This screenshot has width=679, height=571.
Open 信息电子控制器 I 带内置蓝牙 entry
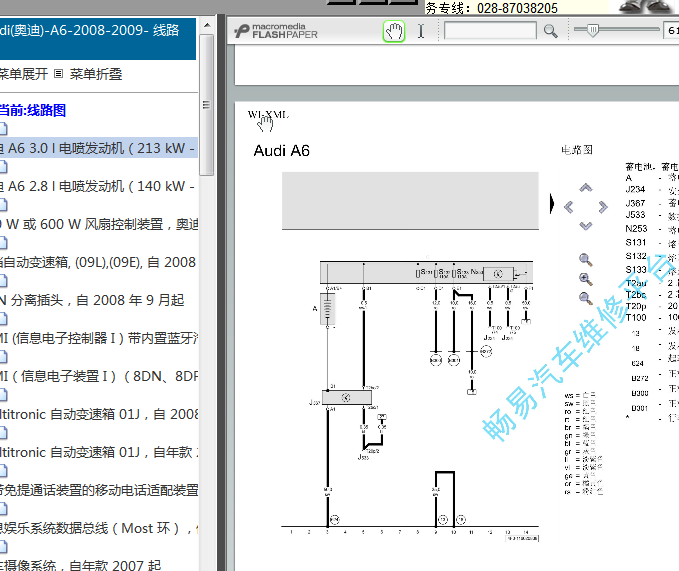pos(99,338)
